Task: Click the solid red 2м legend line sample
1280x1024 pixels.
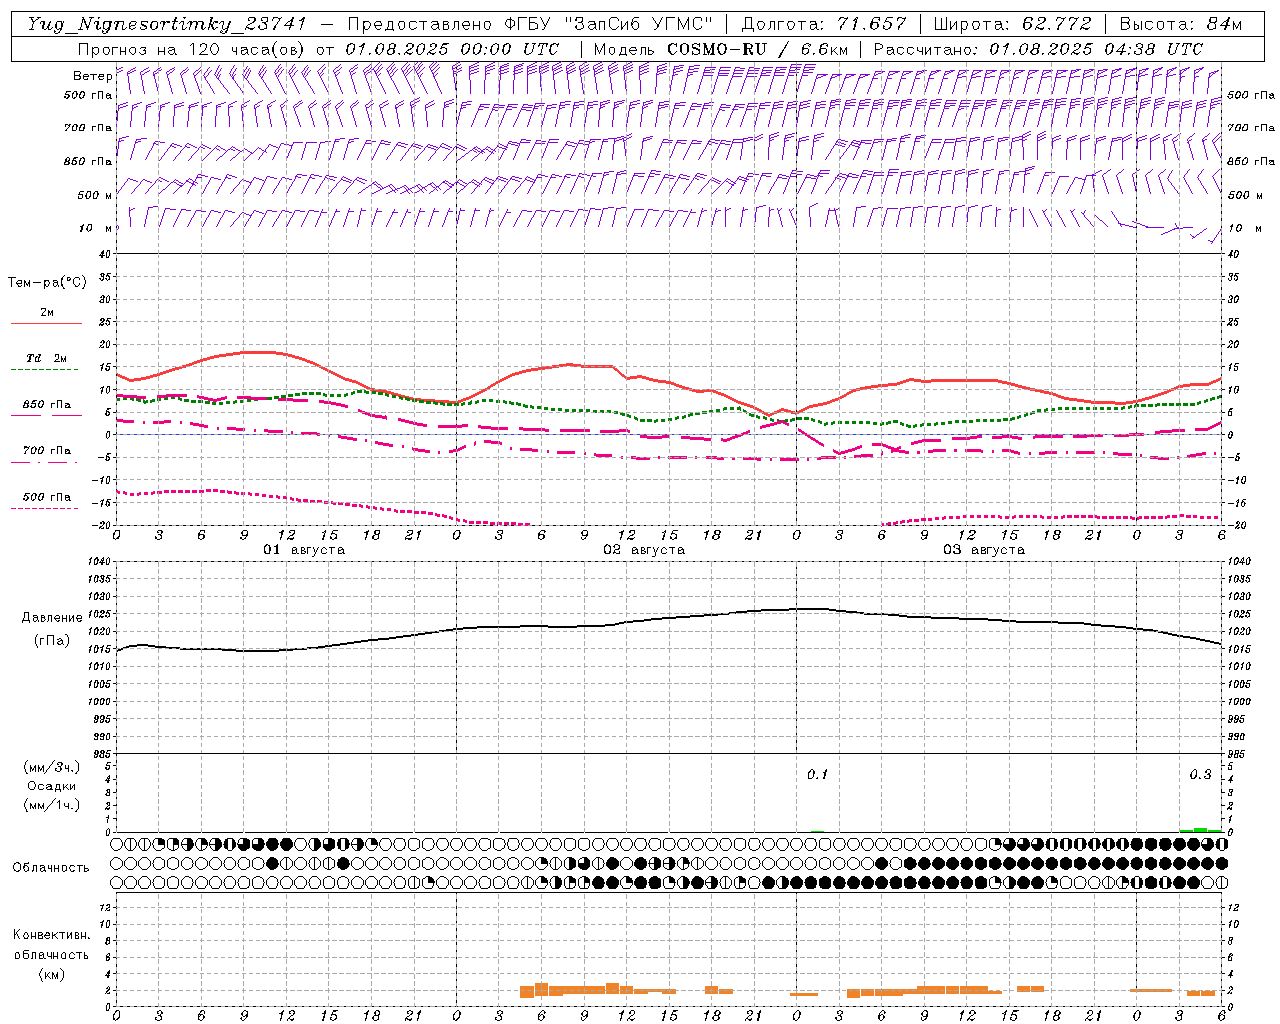Action: click(46, 323)
